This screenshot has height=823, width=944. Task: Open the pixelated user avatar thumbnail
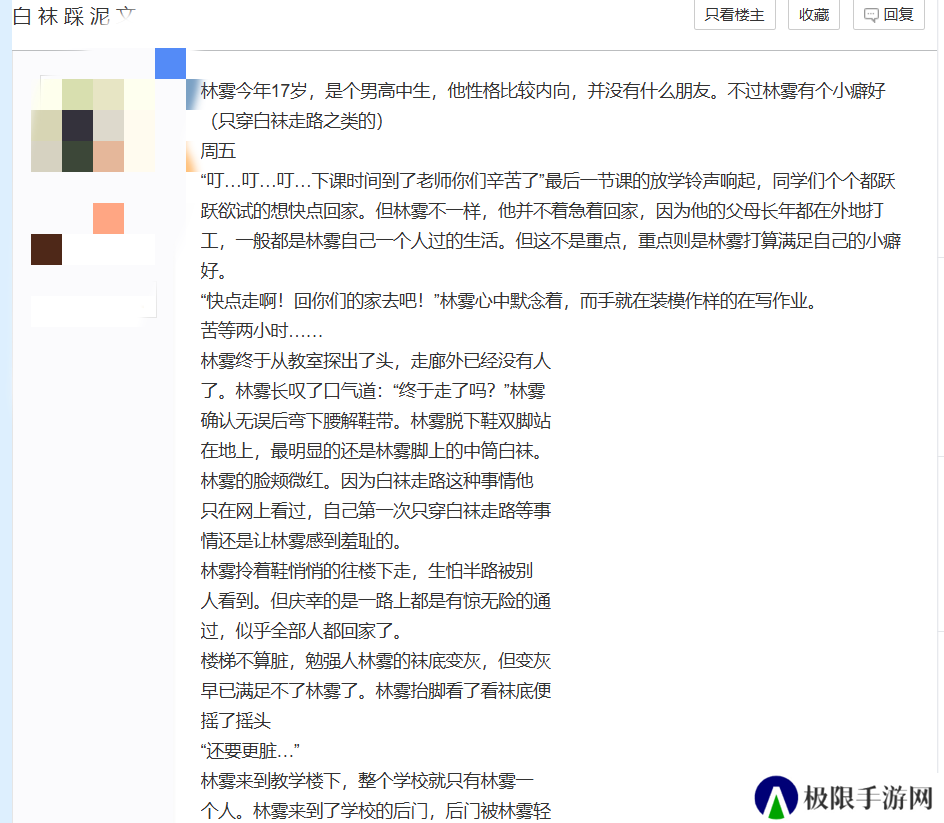[93, 125]
